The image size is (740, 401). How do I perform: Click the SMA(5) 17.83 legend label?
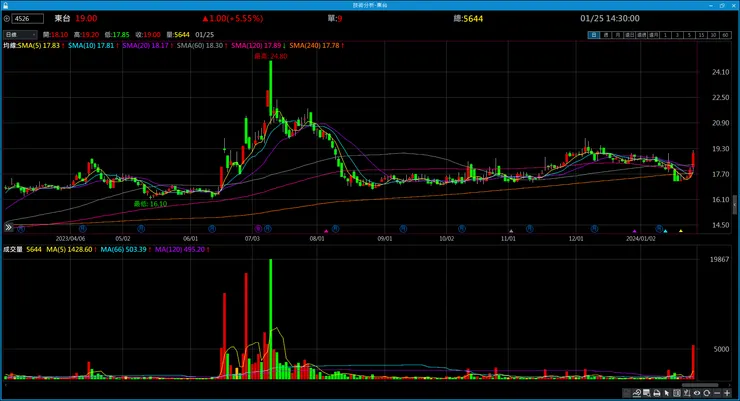(x=39, y=45)
